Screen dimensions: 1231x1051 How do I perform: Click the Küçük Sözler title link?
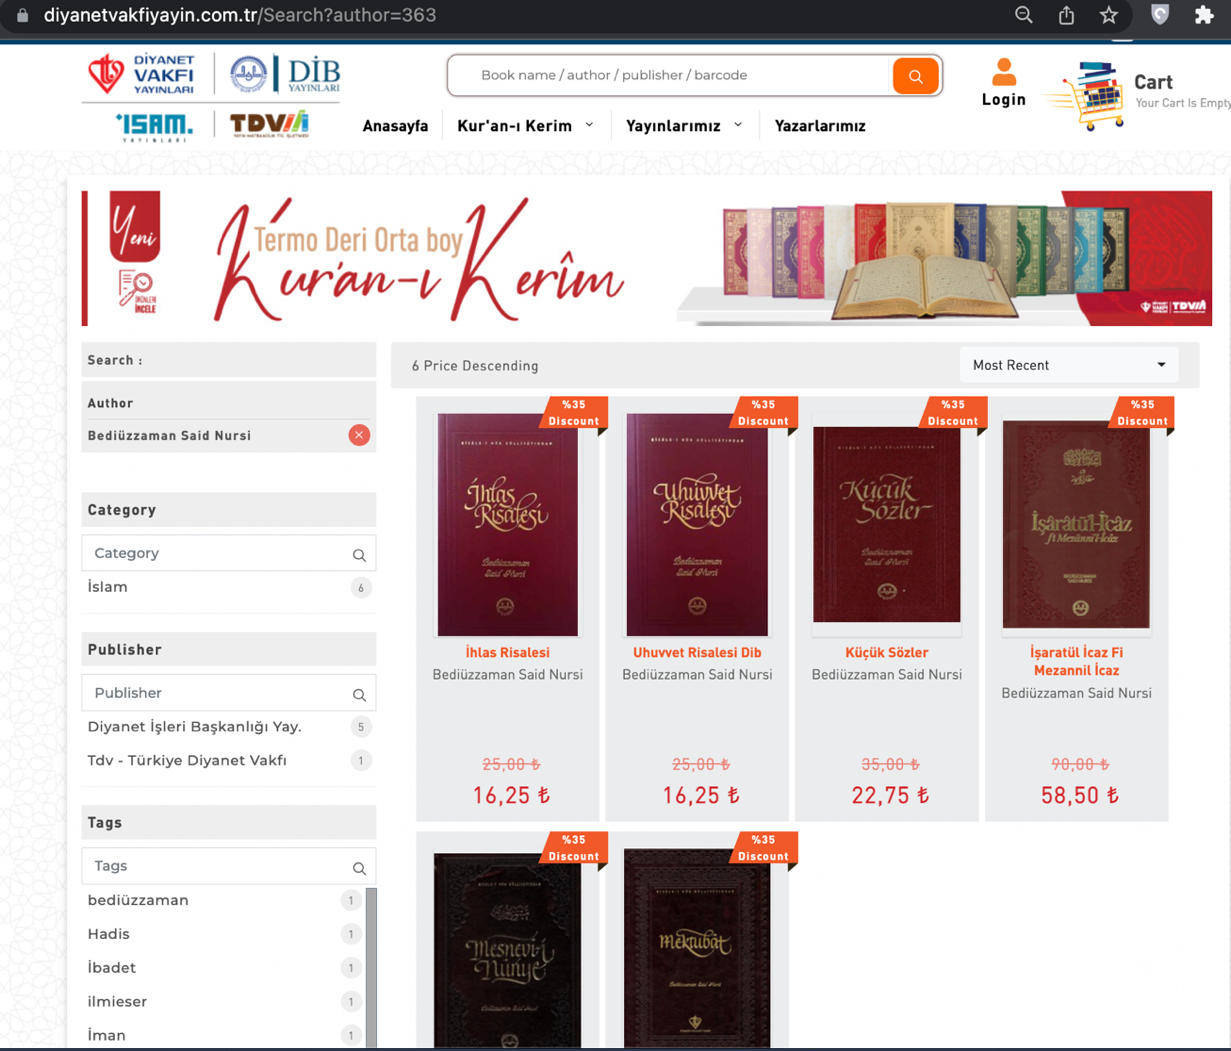(887, 653)
